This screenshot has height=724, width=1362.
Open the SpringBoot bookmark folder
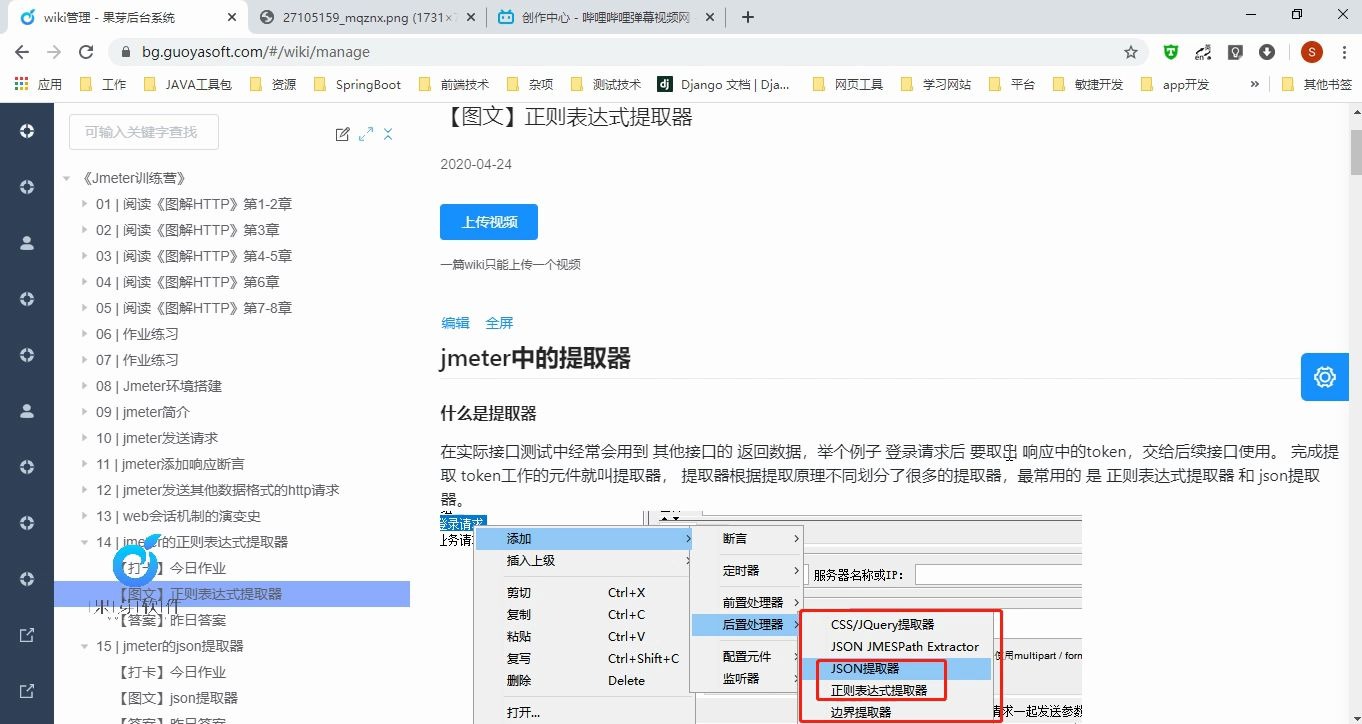pyautogui.click(x=357, y=84)
